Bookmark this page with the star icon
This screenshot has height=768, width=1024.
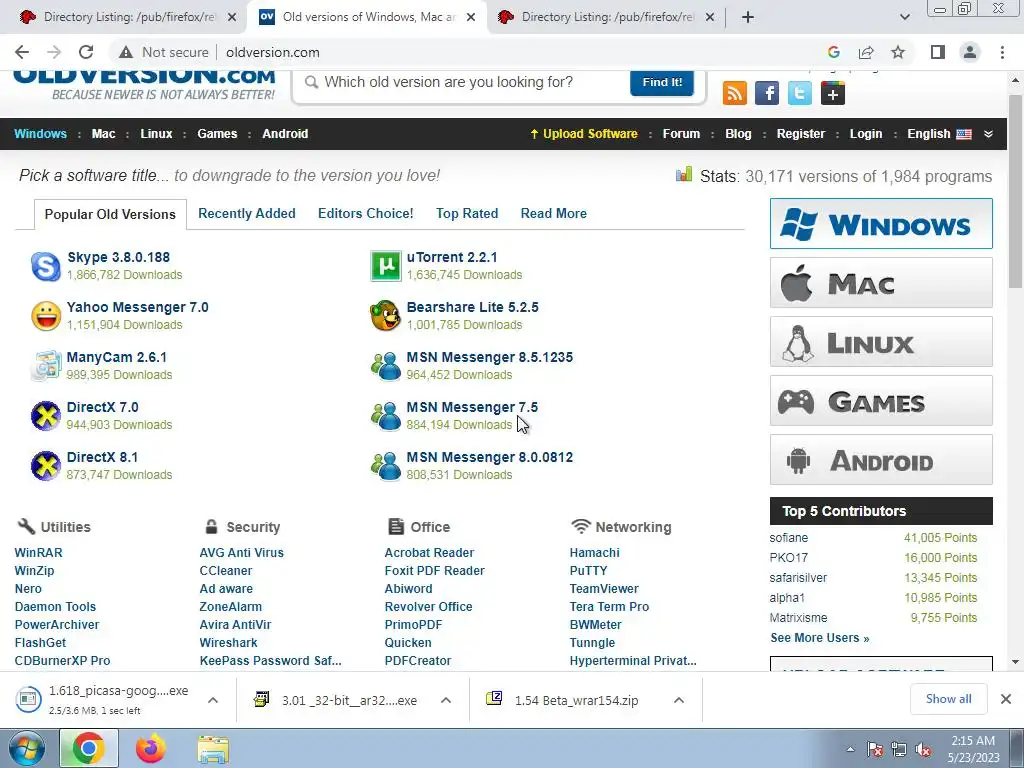pyautogui.click(x=898, y=52)
